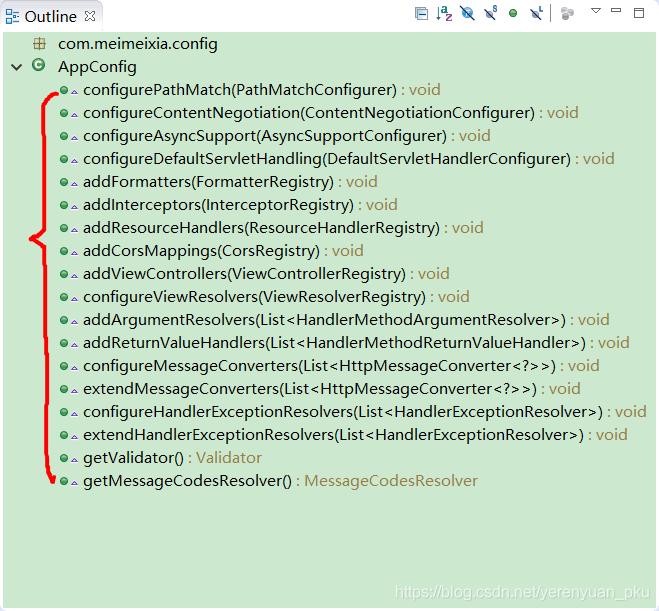659x611 pixels.
Task: Collapse the AppConfig class node
Action: coord(16,67)
